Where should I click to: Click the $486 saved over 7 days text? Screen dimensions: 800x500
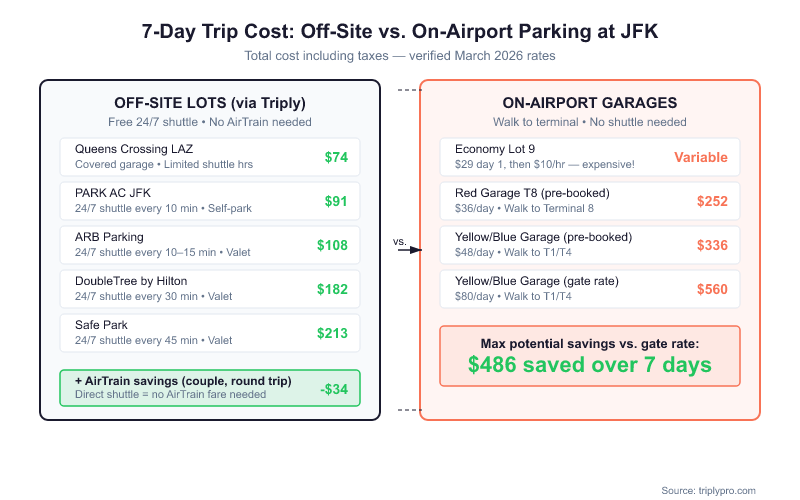(x=590, y=364)
